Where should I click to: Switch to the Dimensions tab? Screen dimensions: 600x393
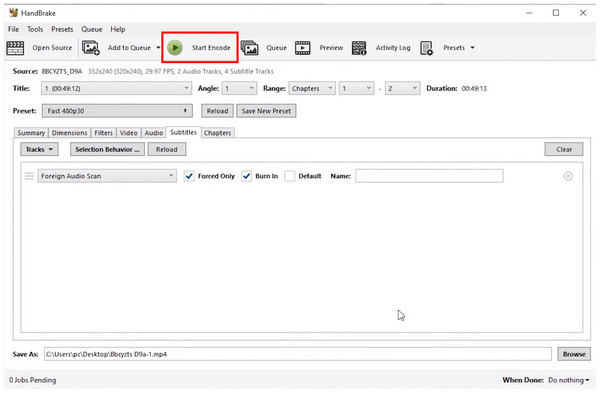(x=70, y=133)
